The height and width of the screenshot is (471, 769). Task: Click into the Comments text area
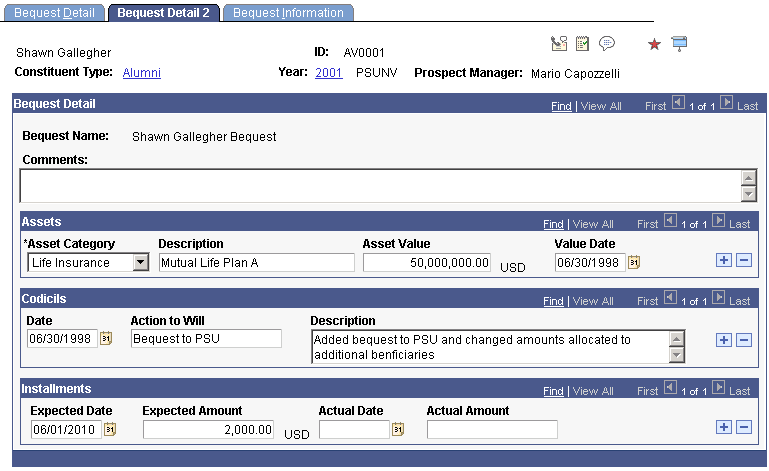tap(381, 186)
